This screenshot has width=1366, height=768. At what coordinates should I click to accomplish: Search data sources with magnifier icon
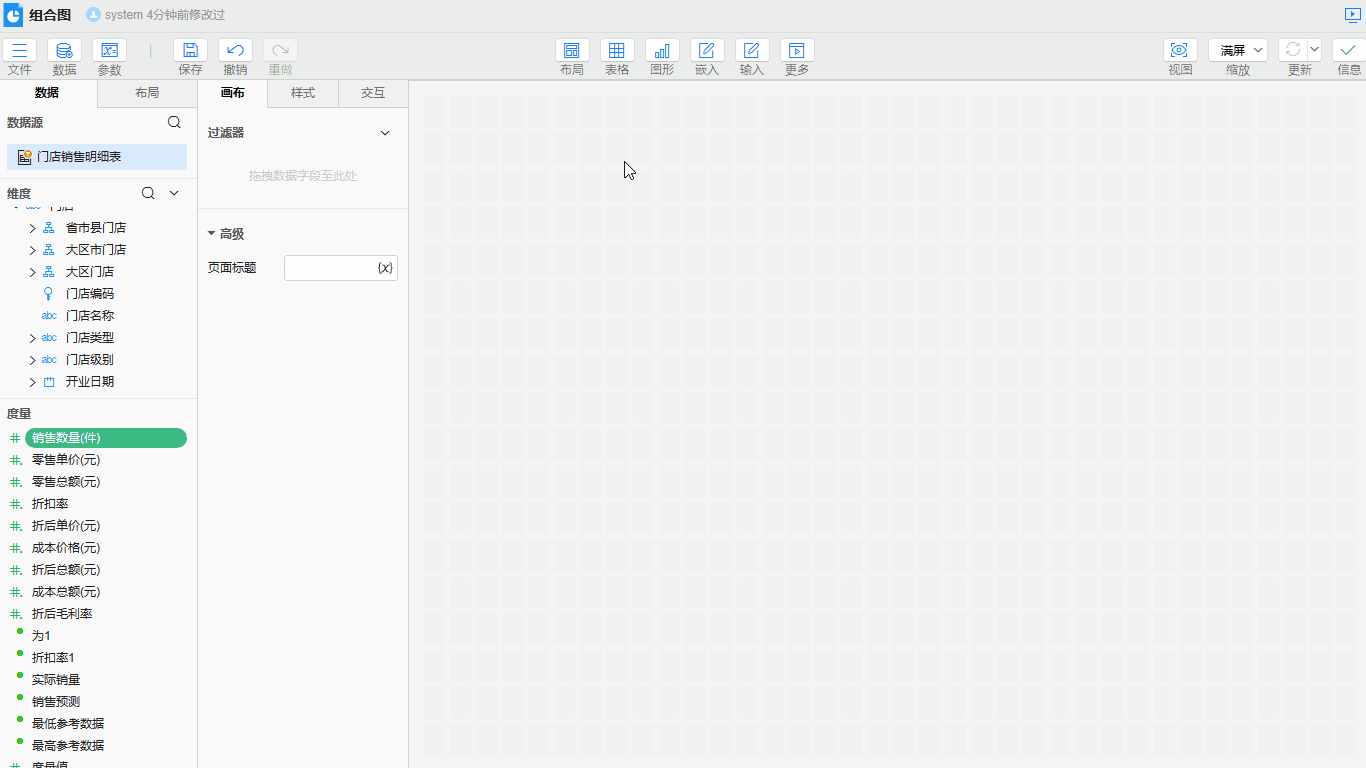pos(174,122)
